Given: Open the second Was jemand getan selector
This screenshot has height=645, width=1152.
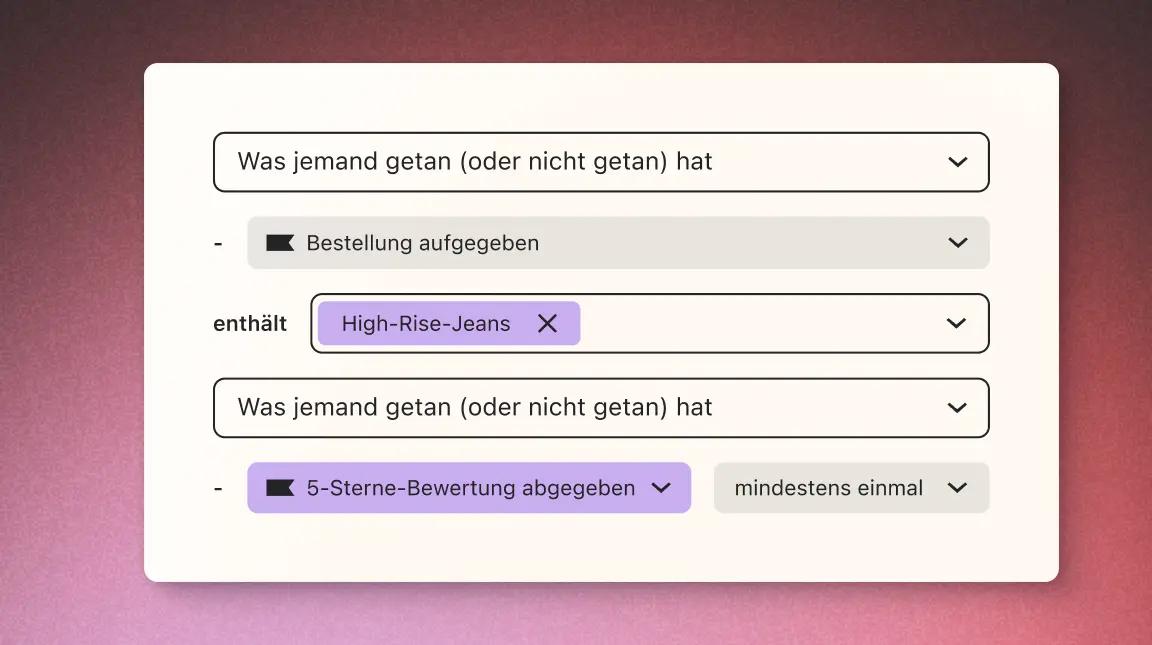Looking at the screenshot, I should pos(600,407).
